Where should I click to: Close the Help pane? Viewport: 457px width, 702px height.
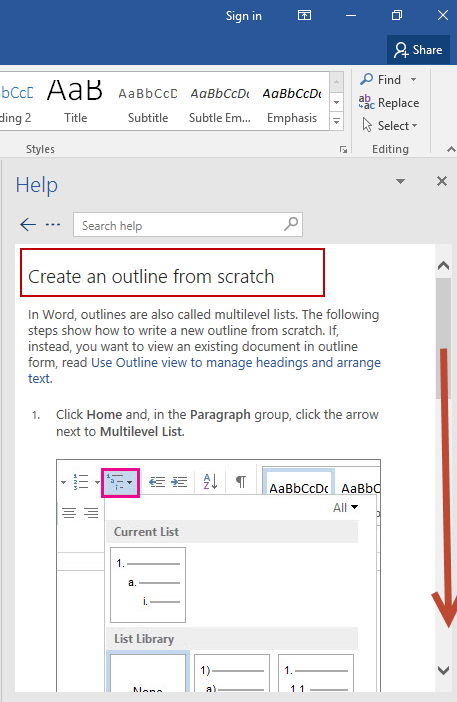442,181
